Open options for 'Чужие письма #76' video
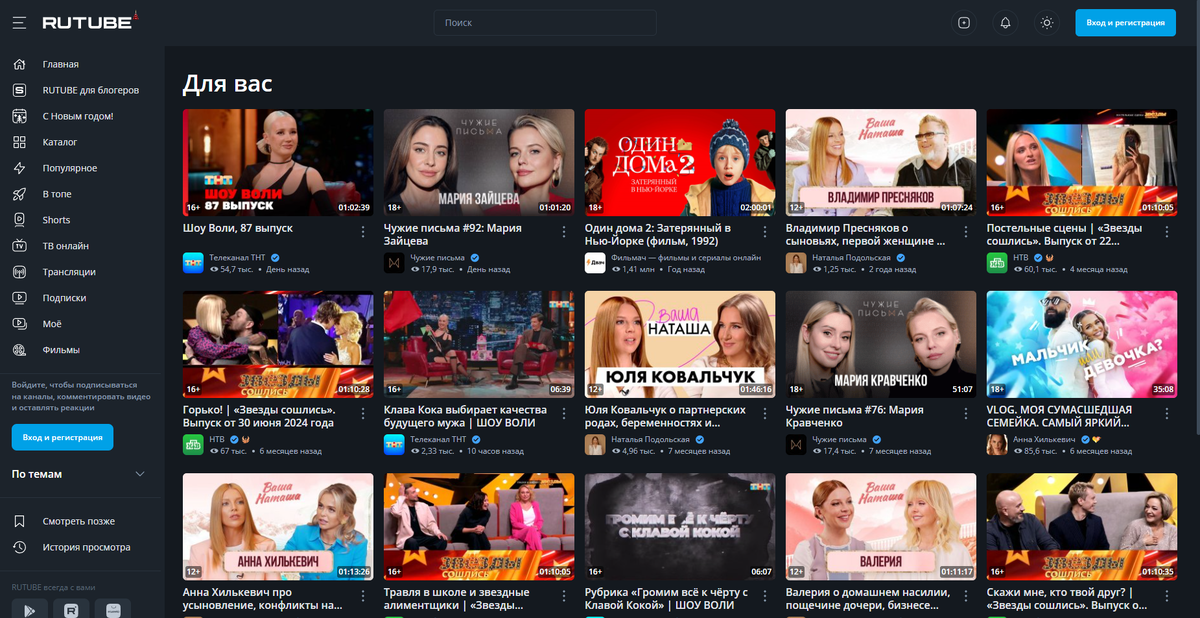1200x618 pixels. point(966,413)
